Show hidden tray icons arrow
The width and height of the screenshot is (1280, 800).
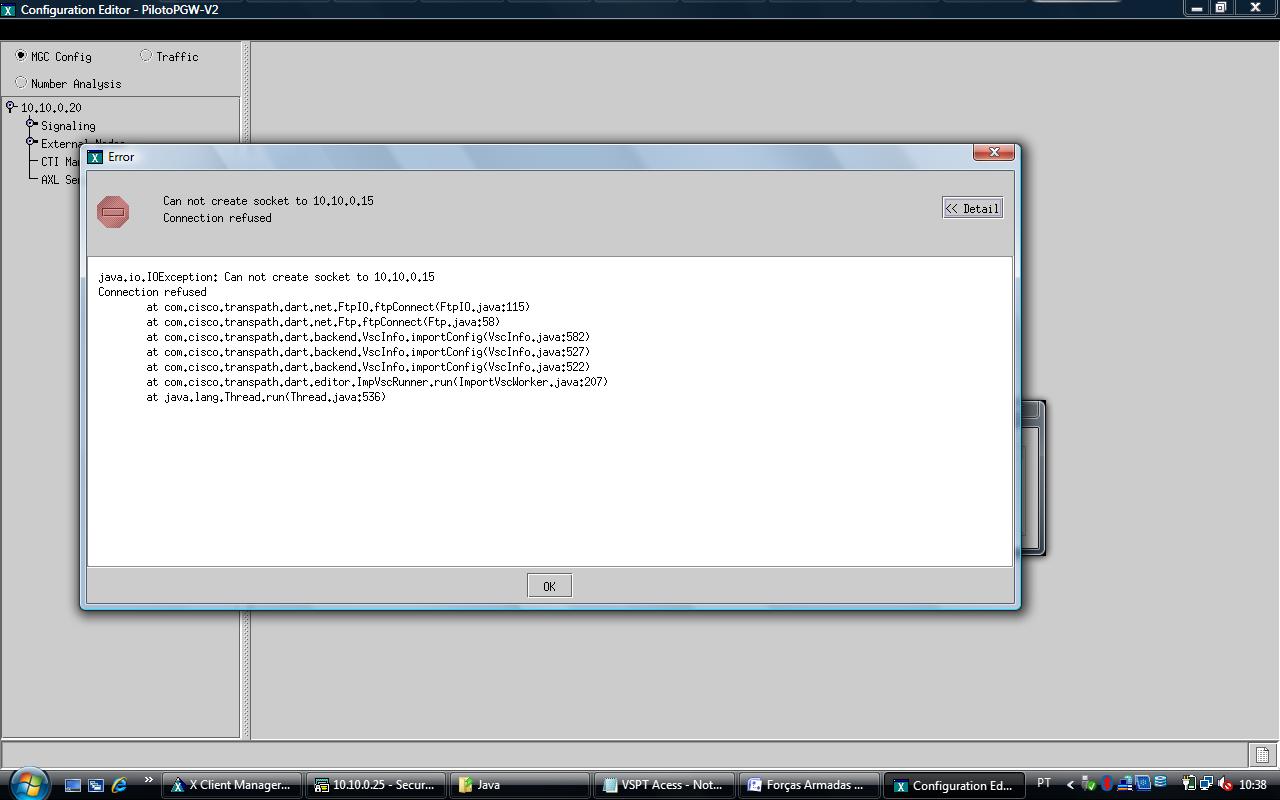pyautogui.click(x=1070, y=785)
